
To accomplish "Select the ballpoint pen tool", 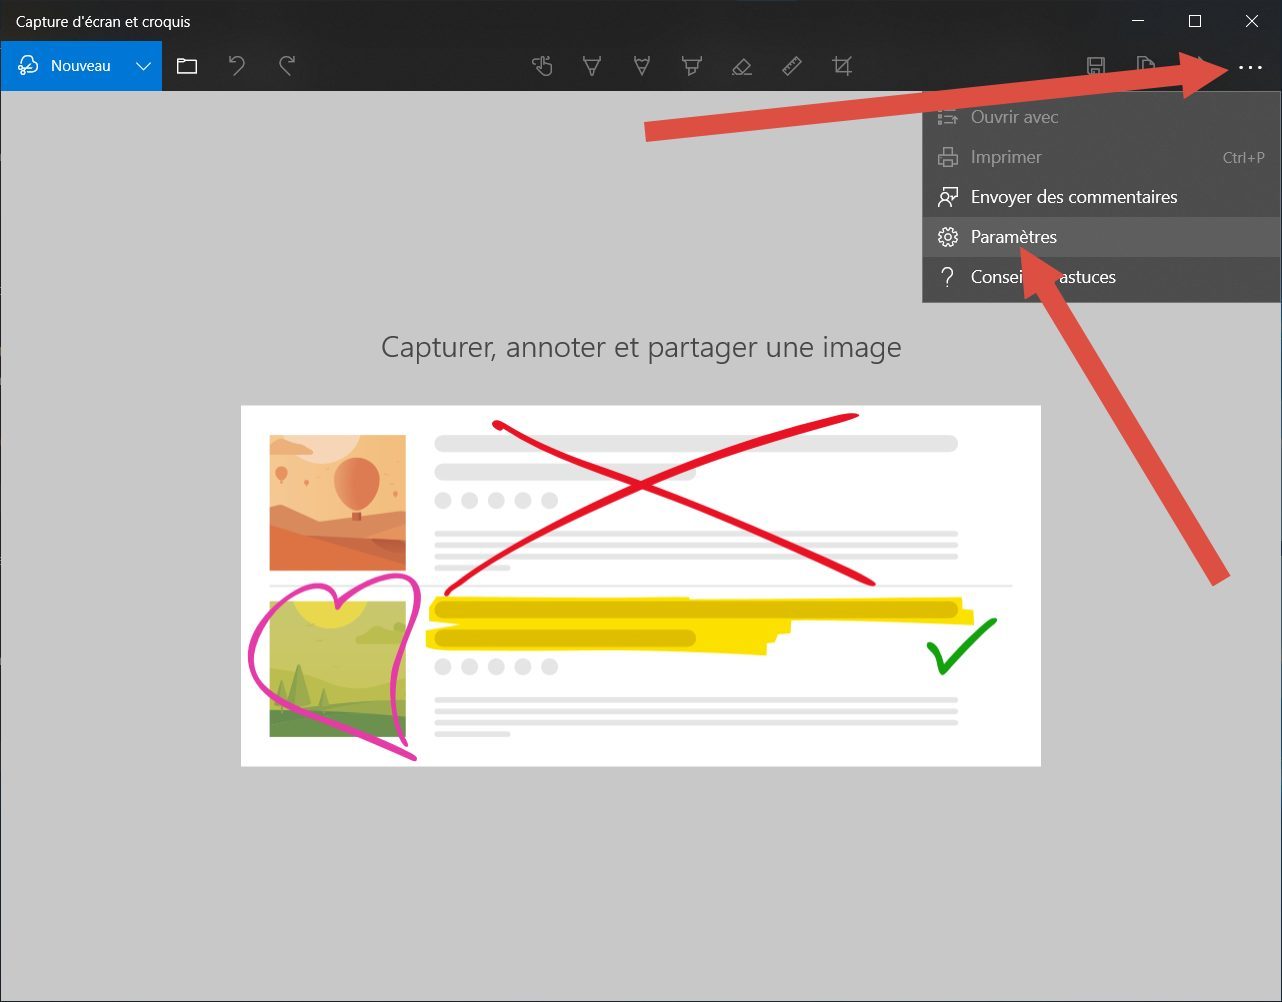I will point(592,66).
